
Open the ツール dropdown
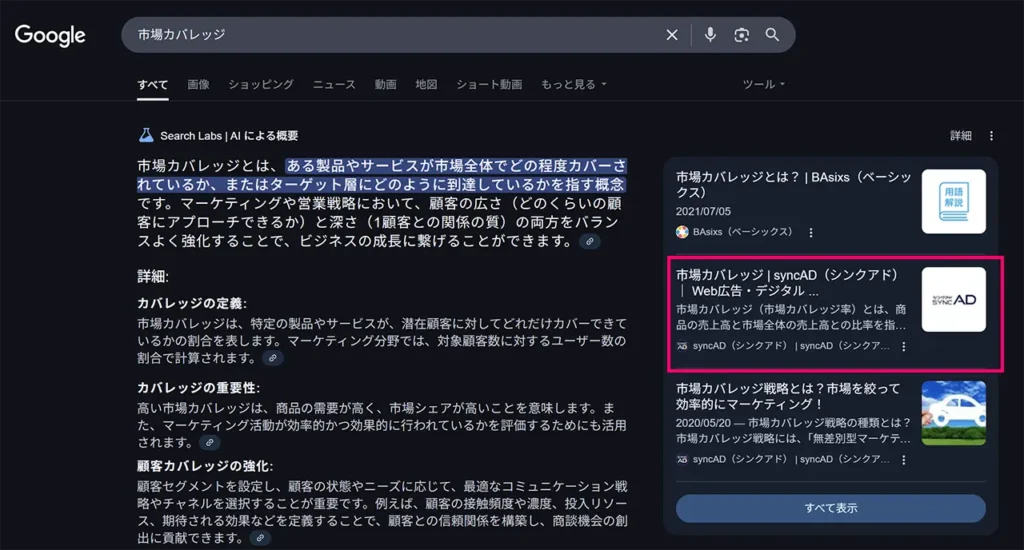tap(763, 84)
